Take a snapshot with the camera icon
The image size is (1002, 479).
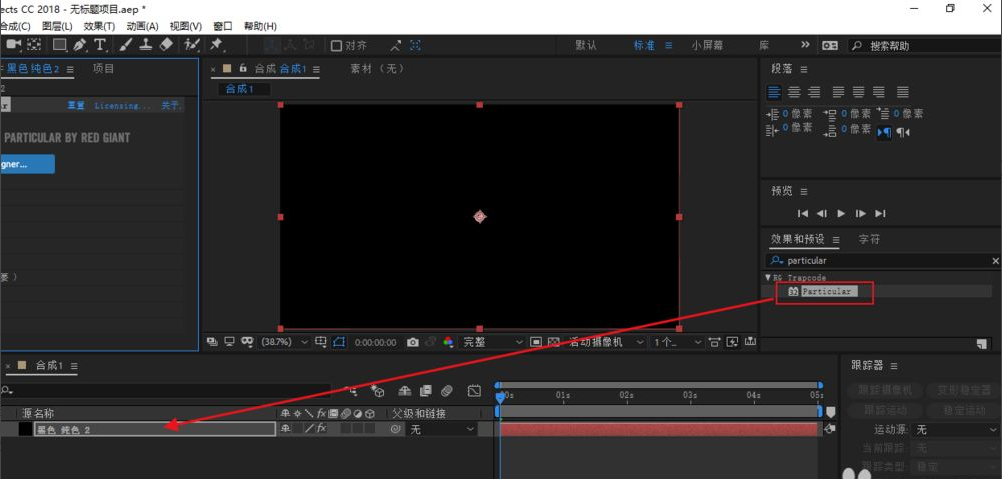tap(413, 342)
